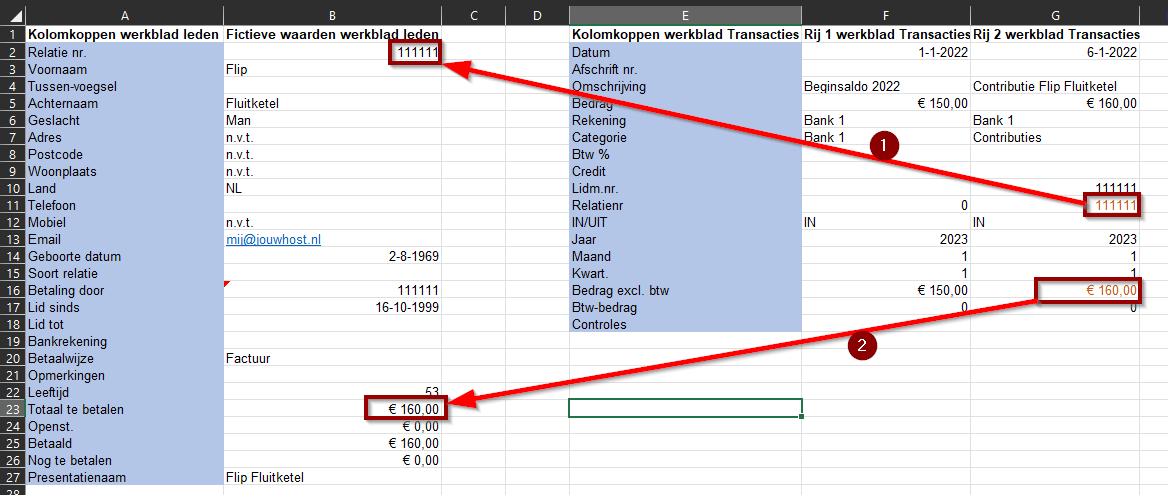Select the Leeftijd value 53
This screenshot has width=1168, height=495.
(x=332, y=392)
